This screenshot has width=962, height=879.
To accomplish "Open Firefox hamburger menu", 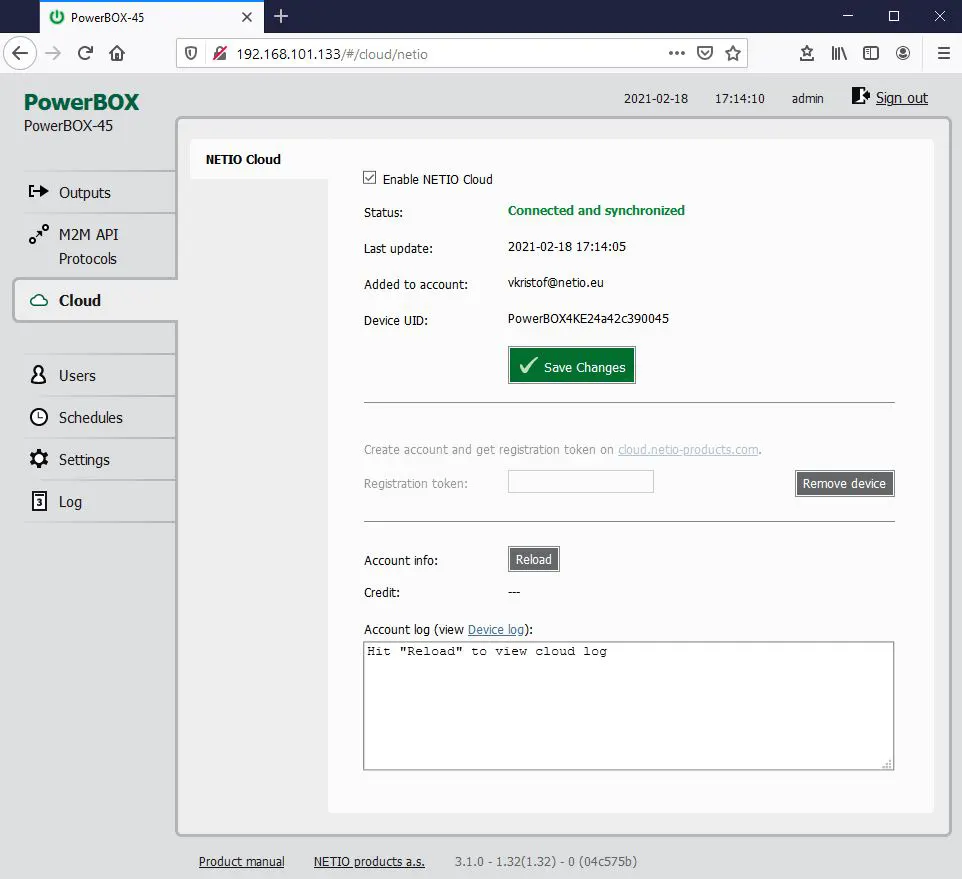I will coord(944,53).
